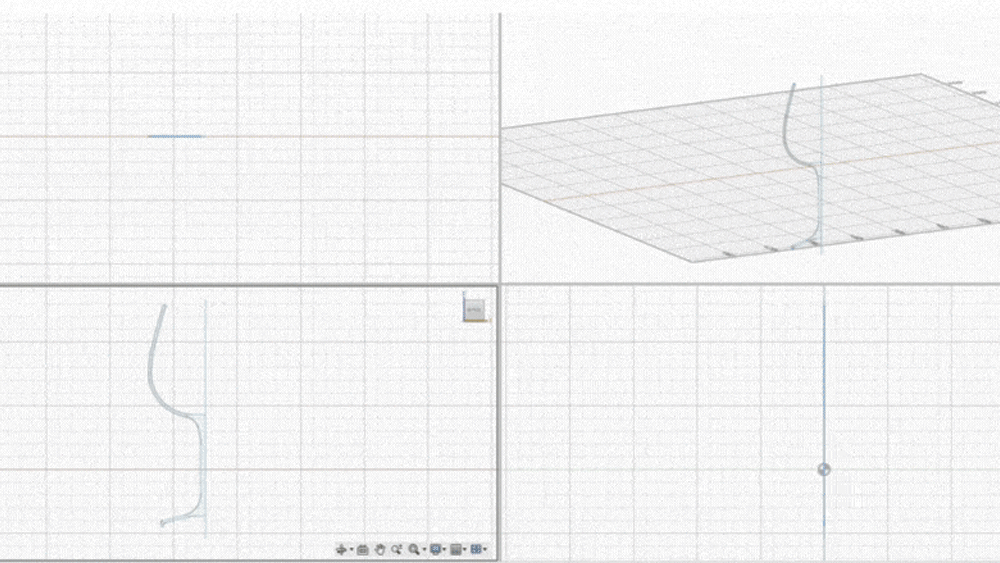The image size is (1000, 563).
Task: Open the Viewports dropdown arrow
Action: click(x=485, y=550)
